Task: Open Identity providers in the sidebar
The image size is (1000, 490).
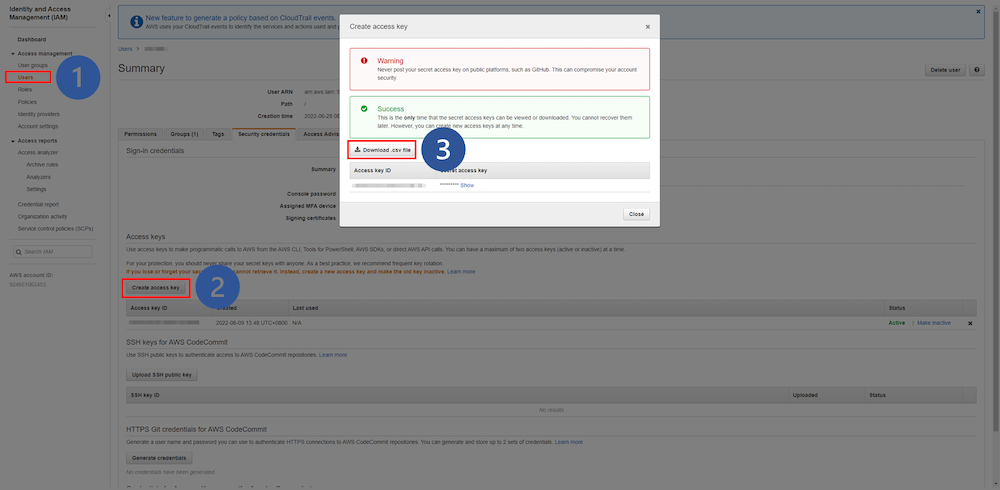Action: click(x=38, y=114)
